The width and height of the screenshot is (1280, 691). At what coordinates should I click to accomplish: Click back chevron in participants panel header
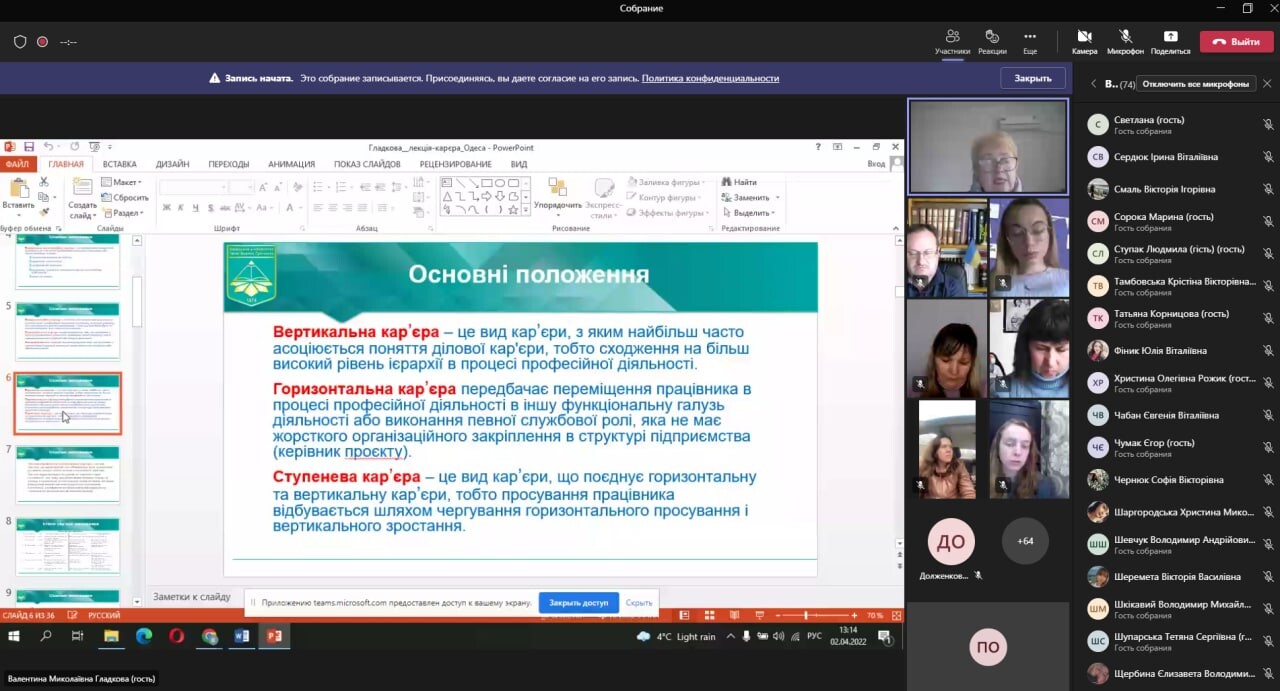pos(1093,84)
